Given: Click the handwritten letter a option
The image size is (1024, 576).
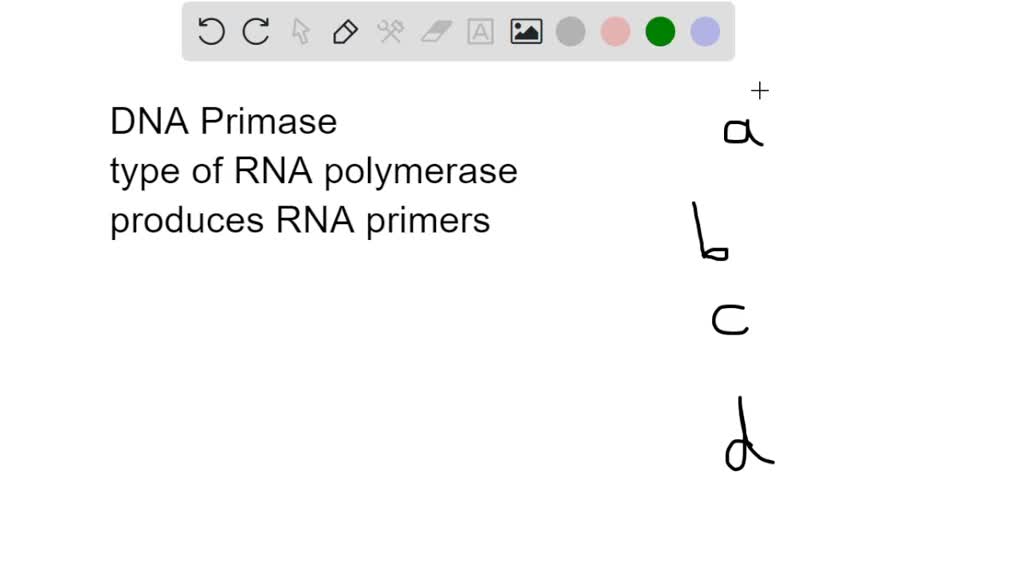Looking at the screenshot, I should click(x=742, y=129).
